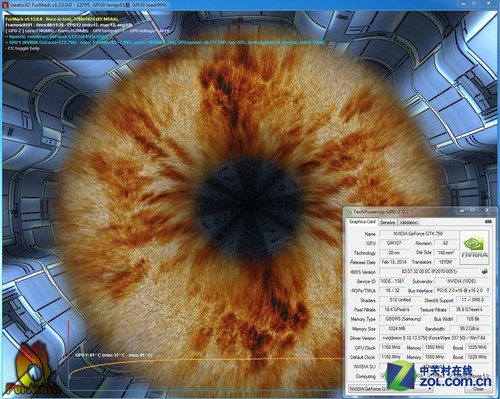Click the Memory field in Default Clock row
The height and width of the screenshot is (399, 500).
pyautogui.click(x=434, y=357)
